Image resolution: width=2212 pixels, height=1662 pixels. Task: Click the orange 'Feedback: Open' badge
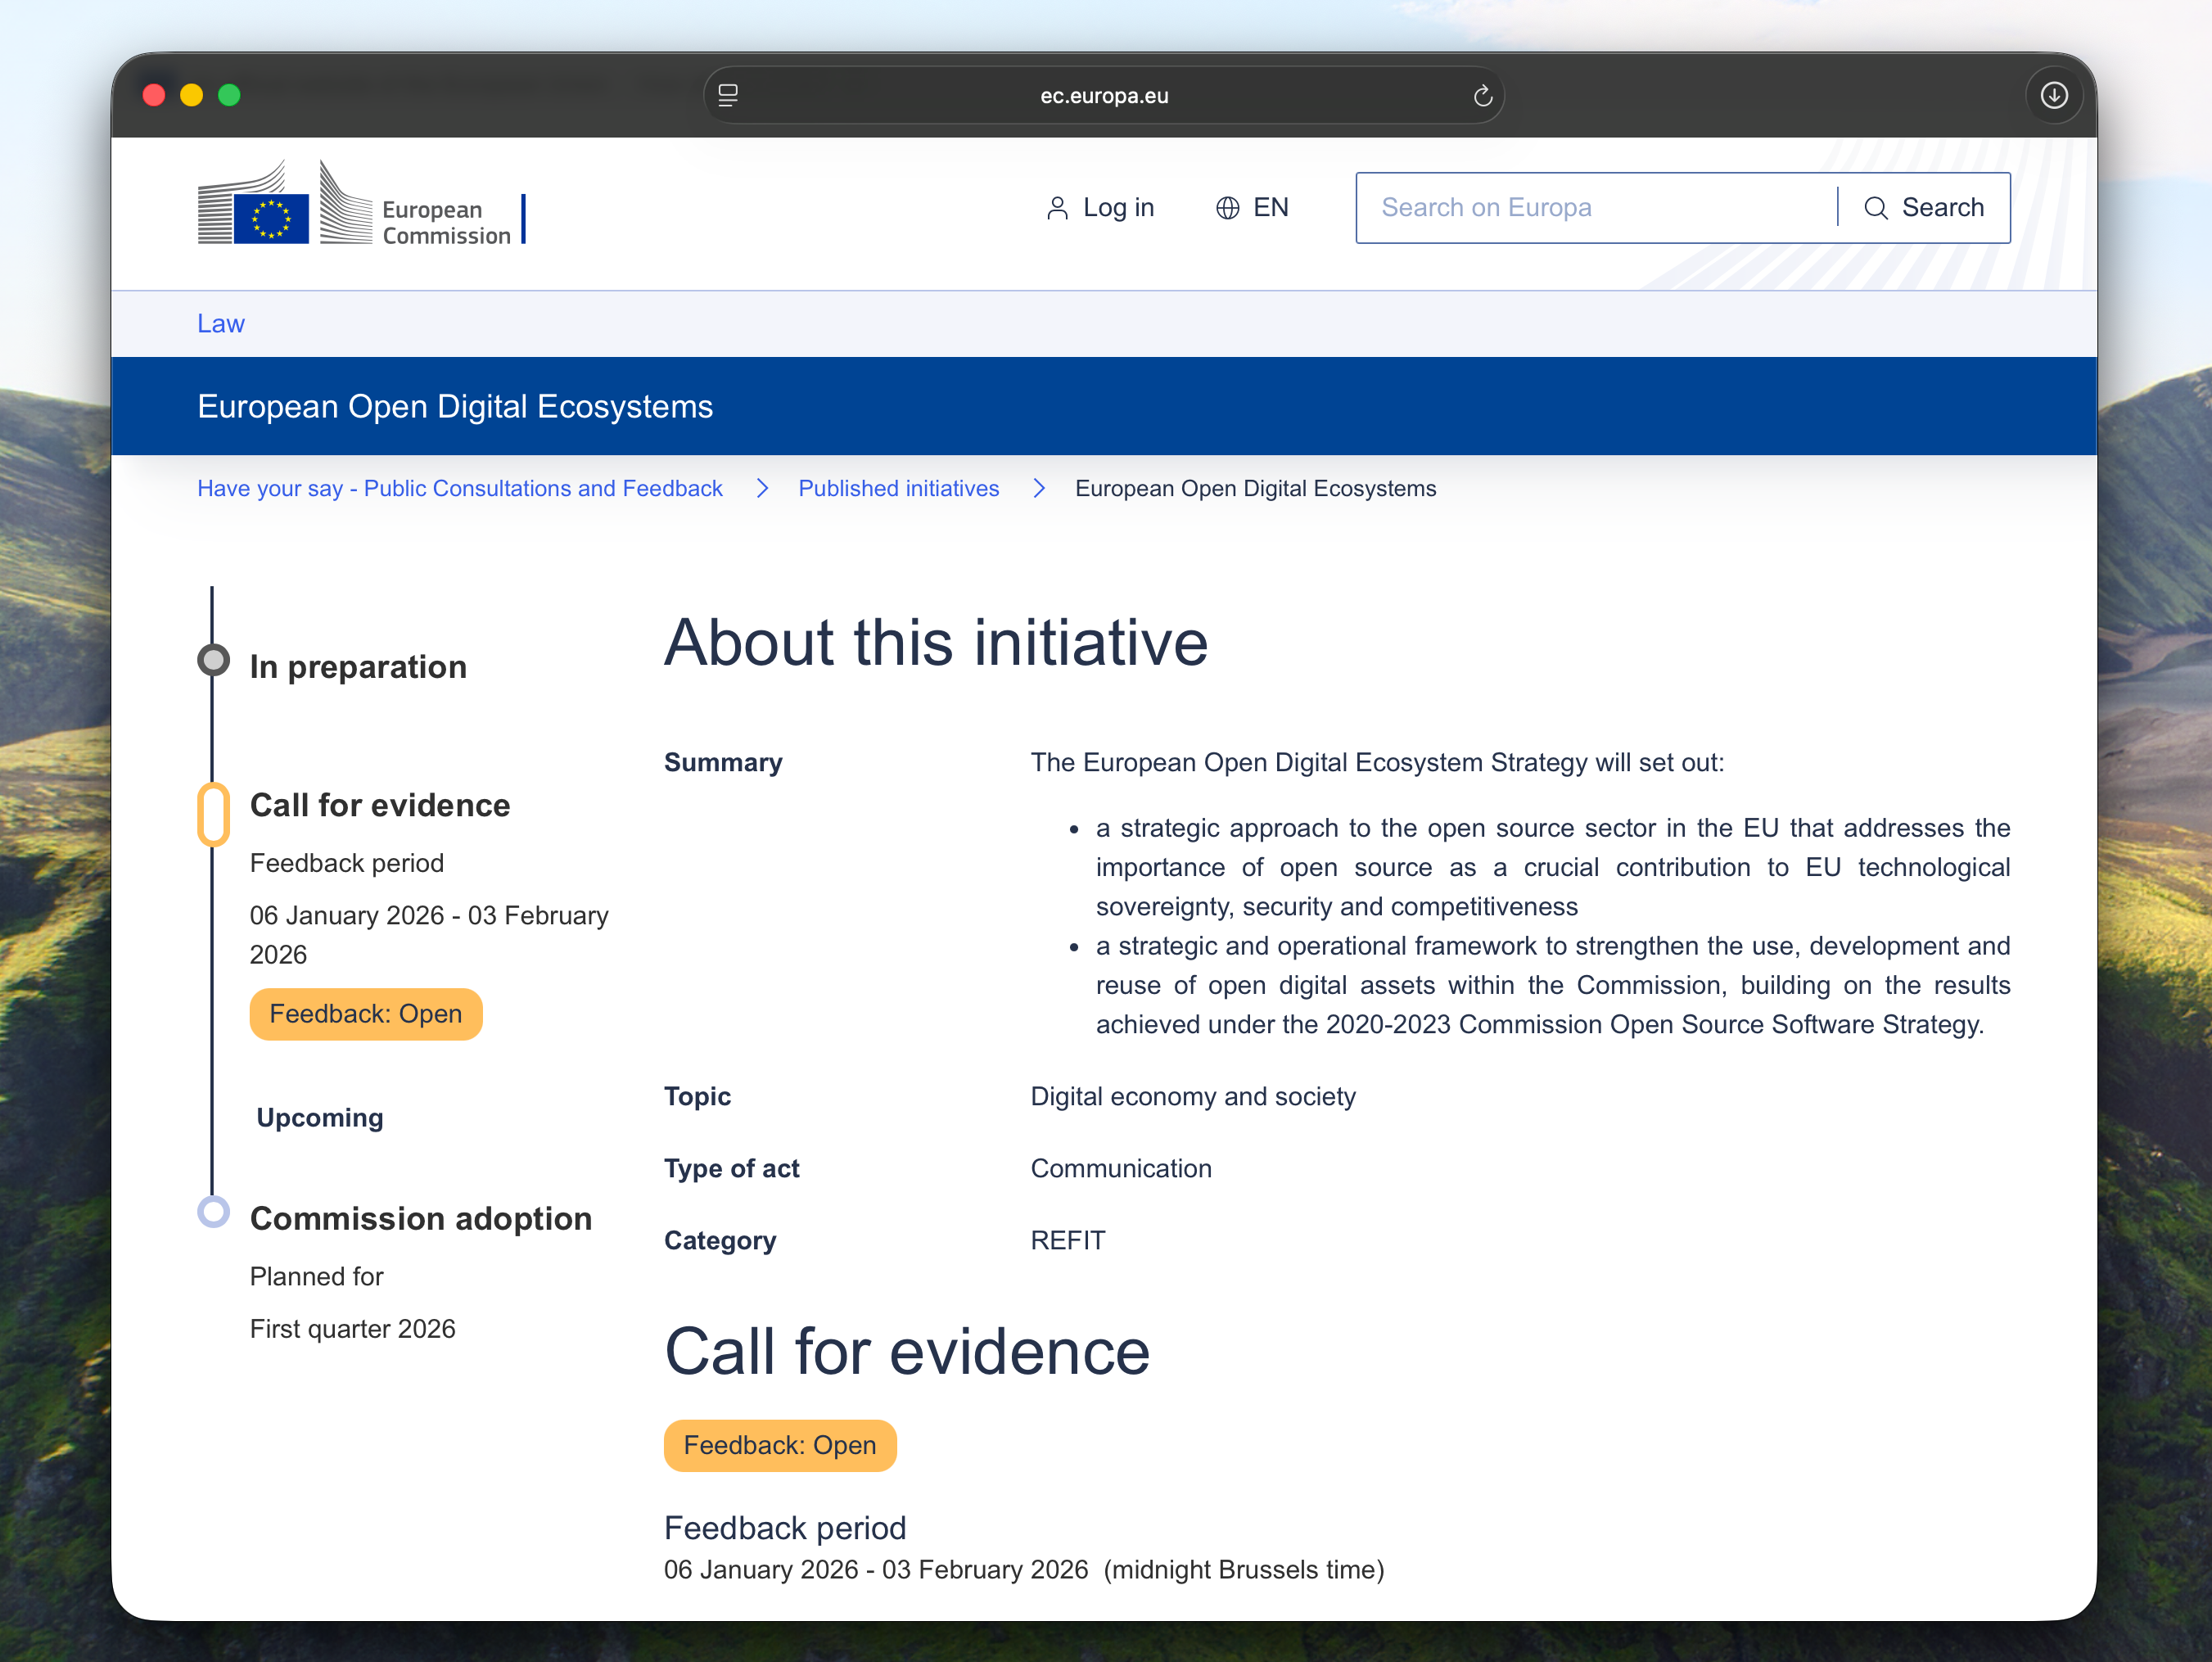[x=366, y=1013]
